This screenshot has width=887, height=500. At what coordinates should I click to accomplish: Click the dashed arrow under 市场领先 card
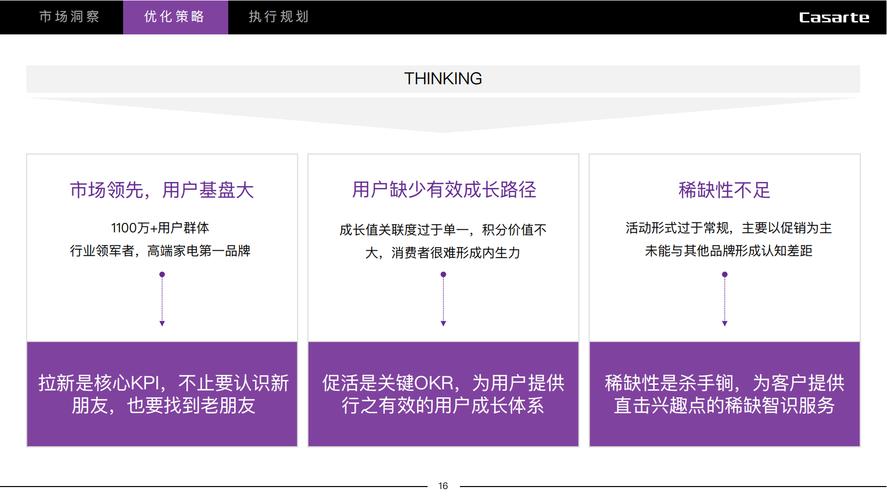(162, 299)
